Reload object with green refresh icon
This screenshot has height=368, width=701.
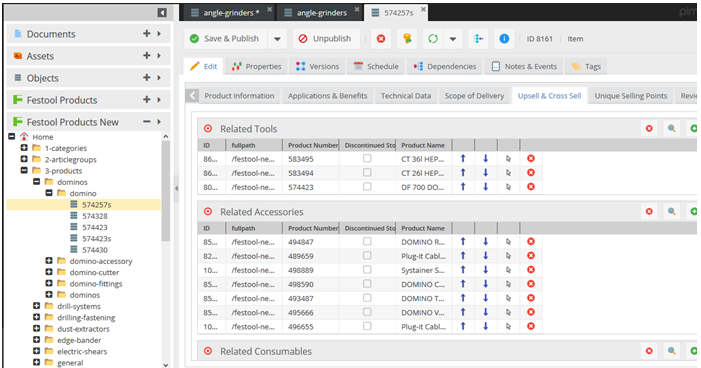[x=433, y=39]
